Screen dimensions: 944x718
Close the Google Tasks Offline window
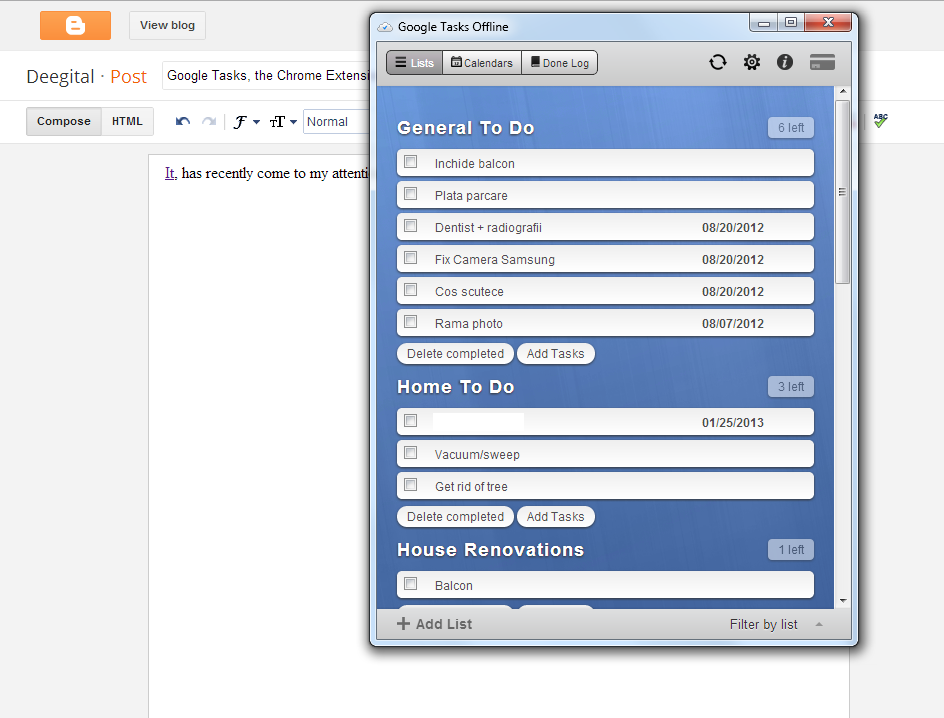click(828, 23)
